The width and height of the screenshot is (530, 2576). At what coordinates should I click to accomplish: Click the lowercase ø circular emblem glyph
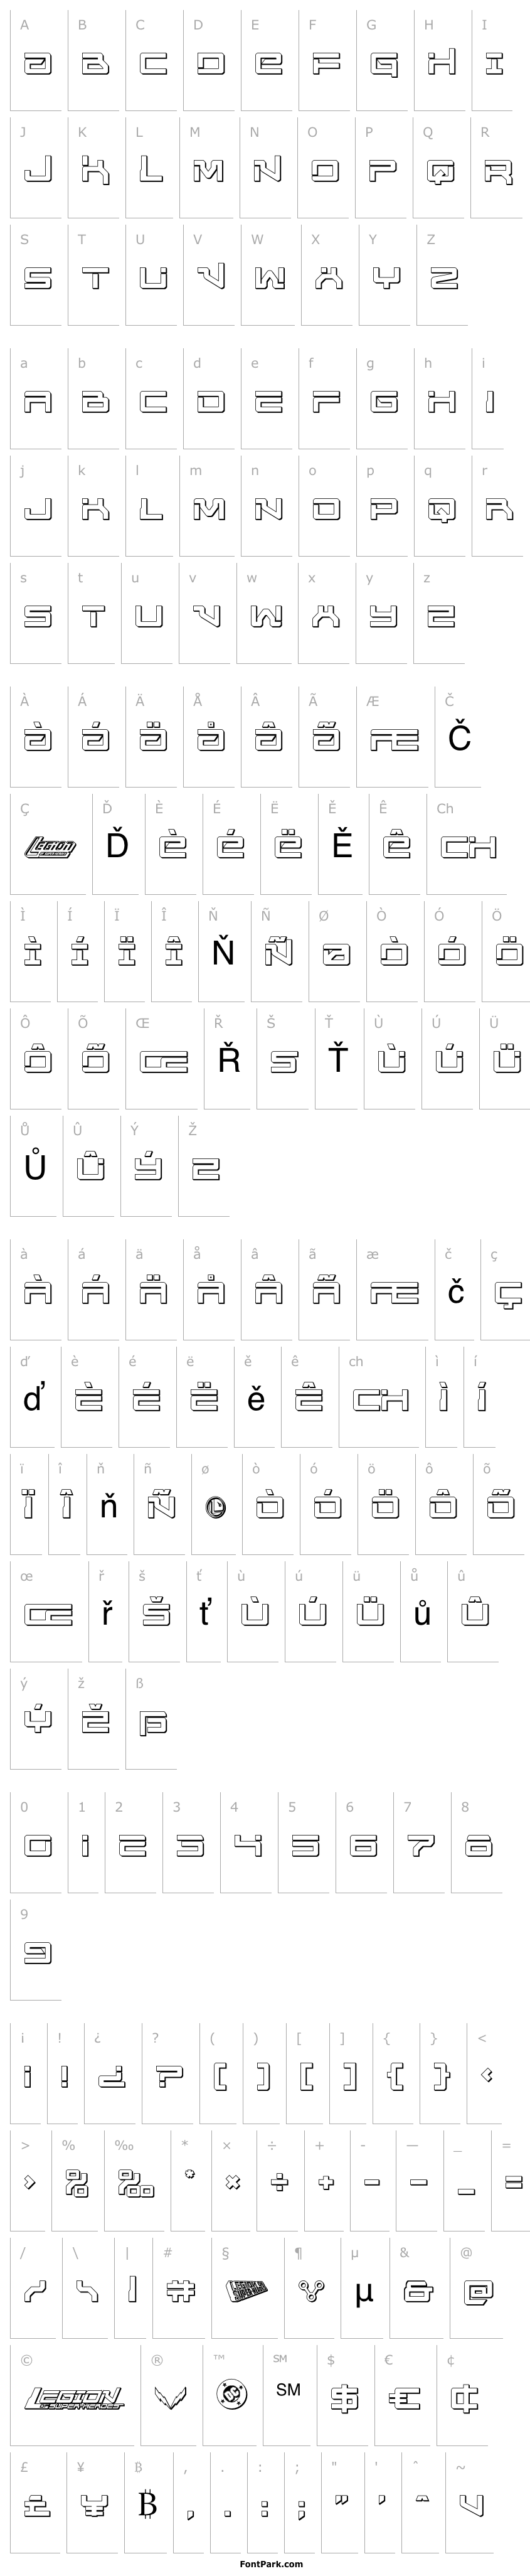click(x=215, y=1506)
